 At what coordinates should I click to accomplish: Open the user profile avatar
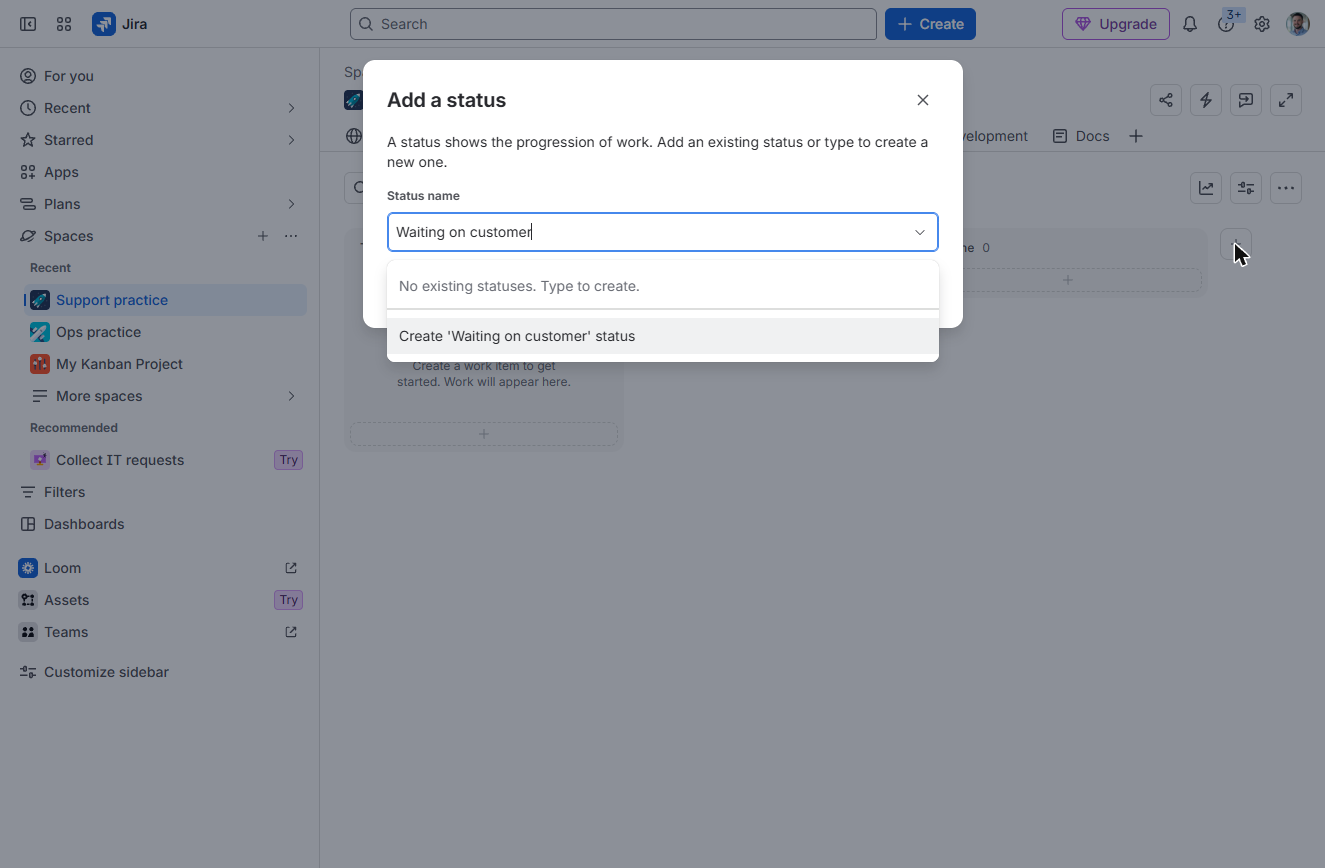tap(1298, 24)
